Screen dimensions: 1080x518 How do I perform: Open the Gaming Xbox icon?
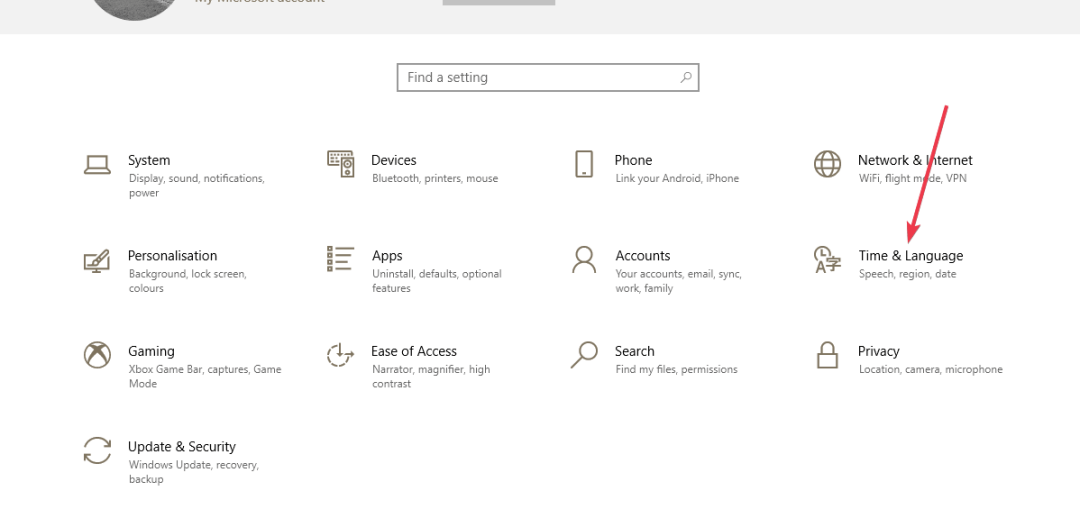(97, 355)
